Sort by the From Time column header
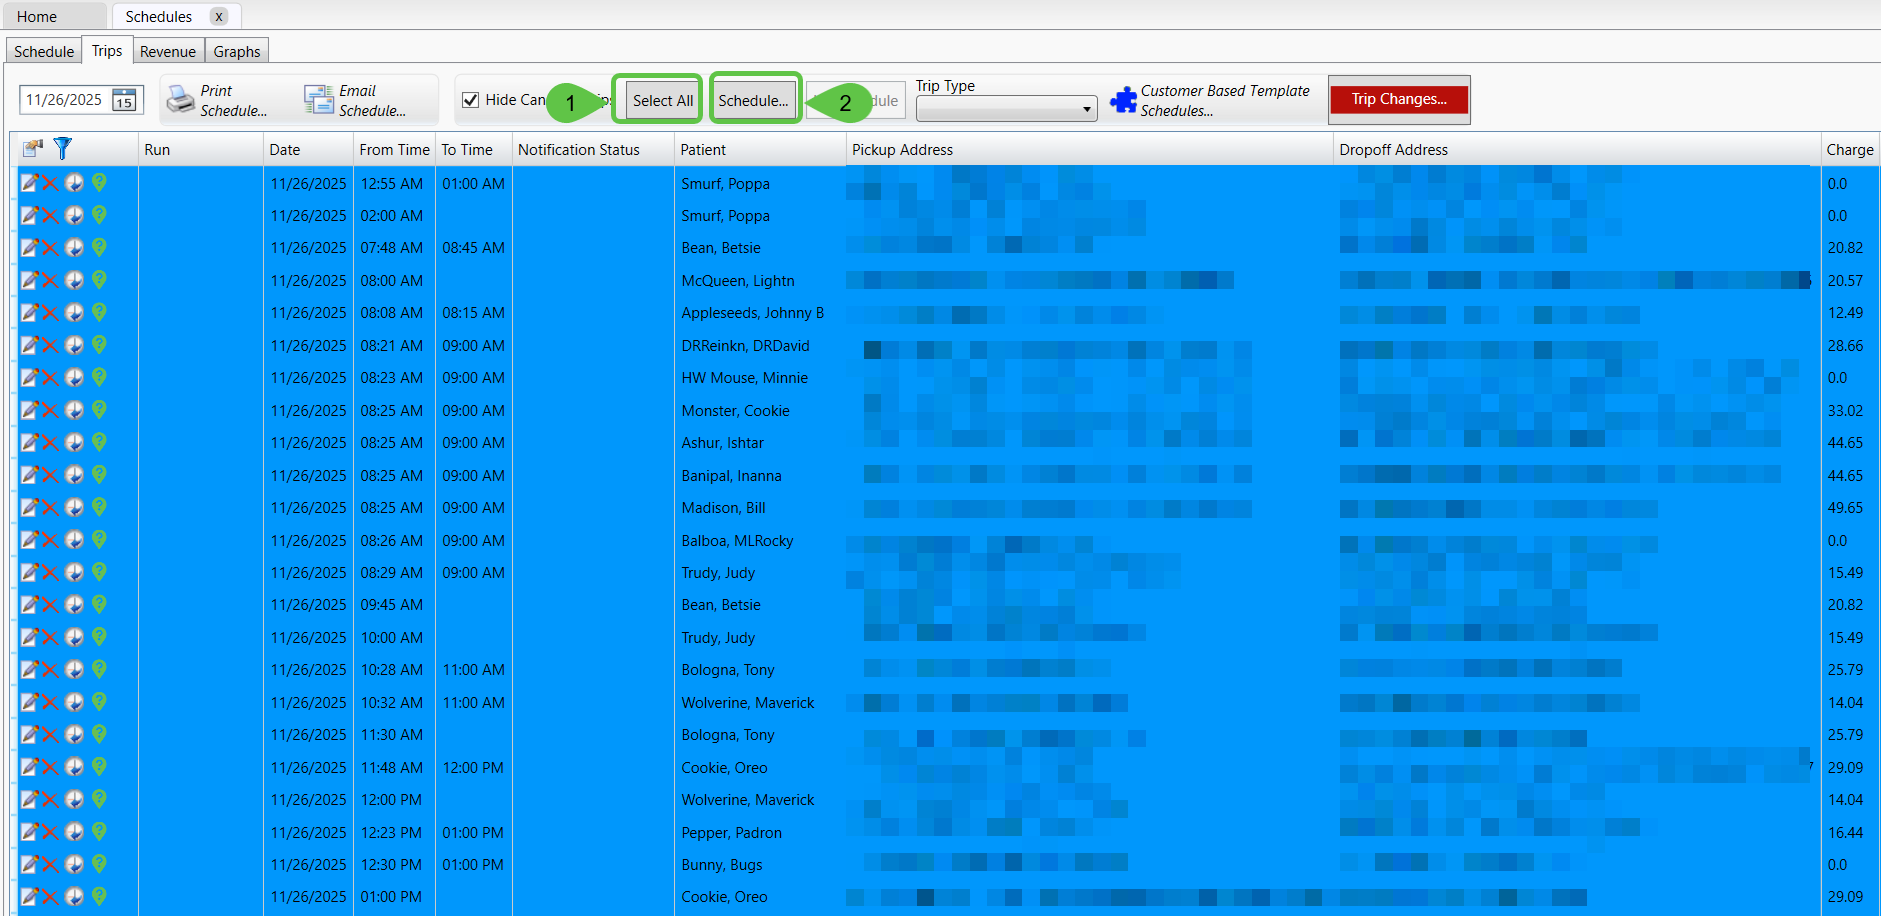Image resolution: width=1881 pixels, height=916 pixels. point(394,149)
